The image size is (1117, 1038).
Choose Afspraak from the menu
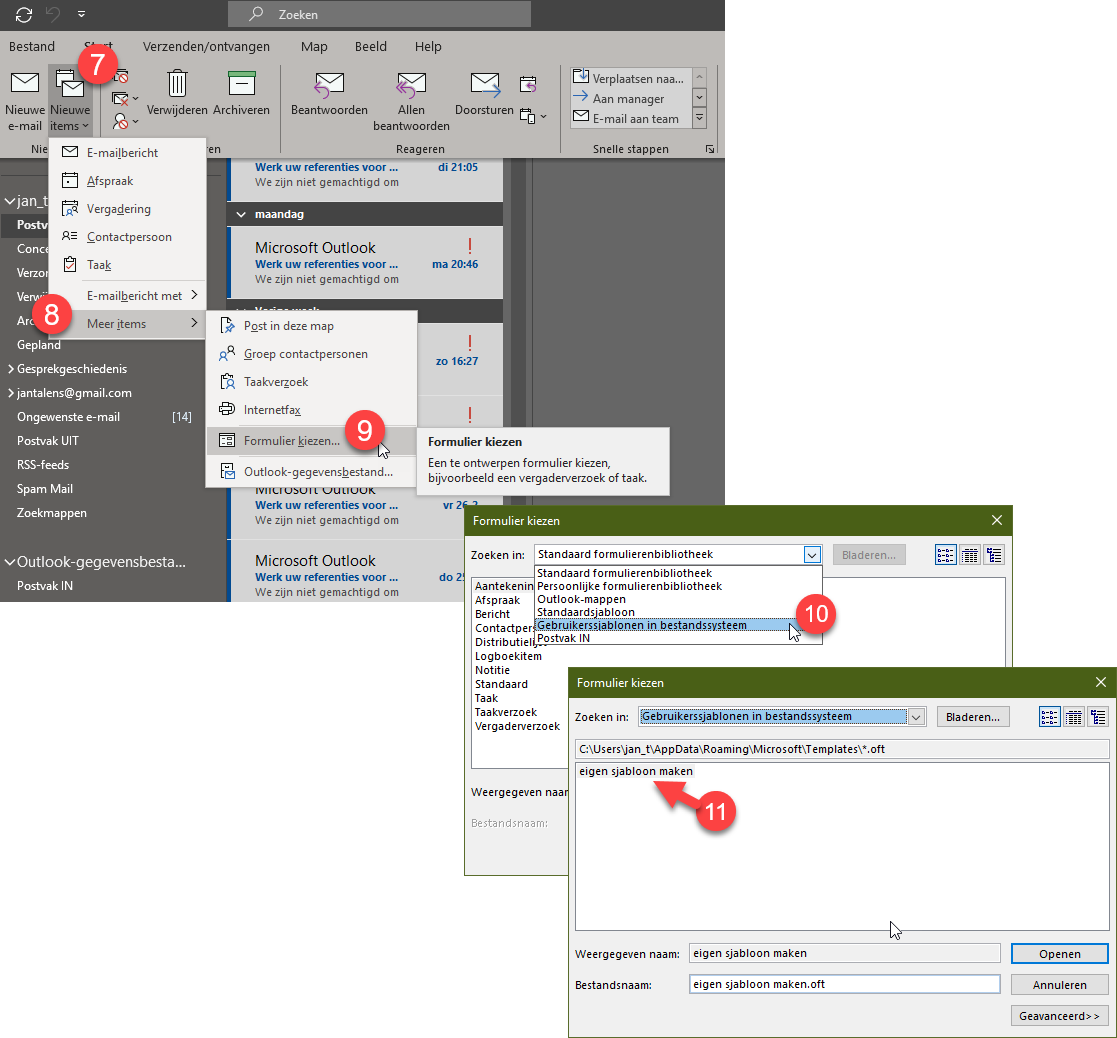click(127, 181)
